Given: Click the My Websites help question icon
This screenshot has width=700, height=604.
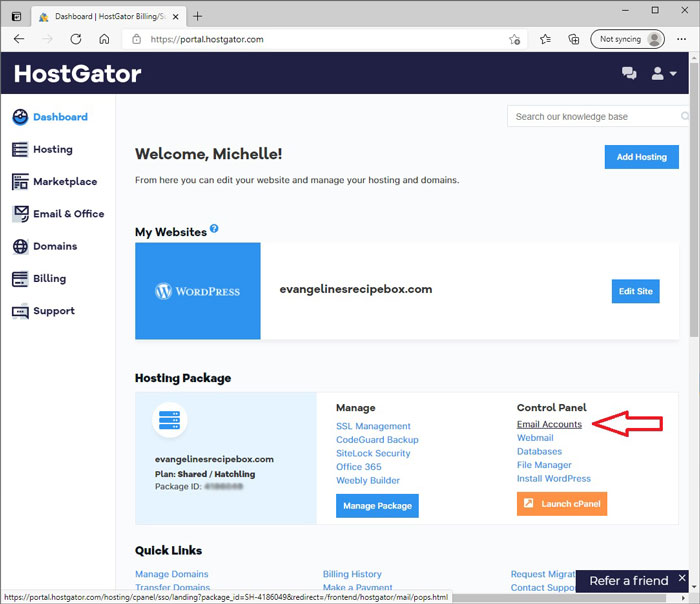Looking at the screenshot, I should click(x=214, y=229).
